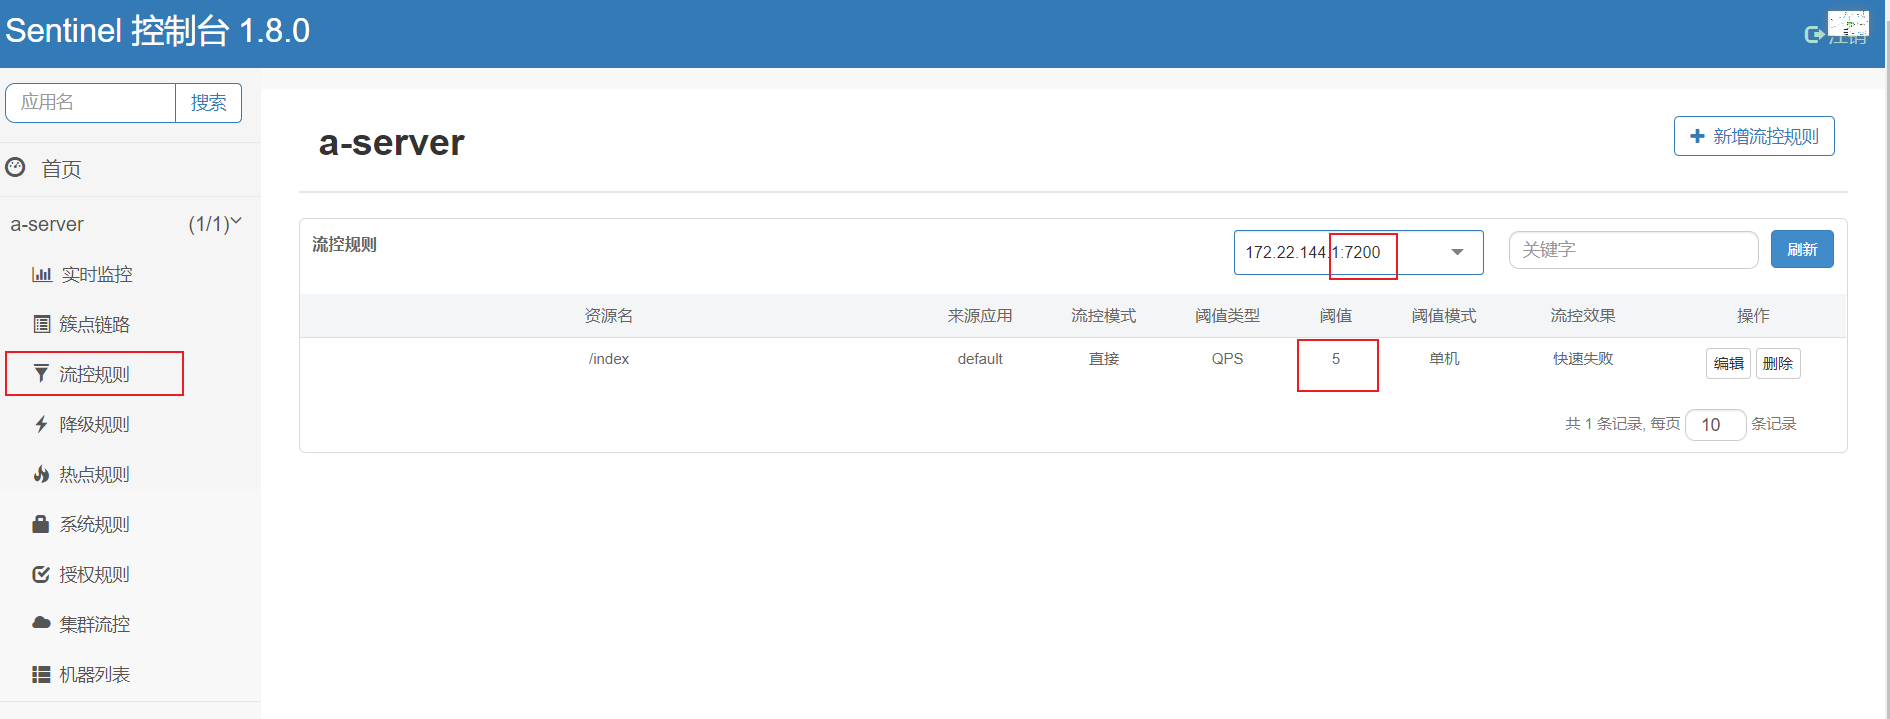Click the check-square icon for 授权规则

(x=41, y=574)
